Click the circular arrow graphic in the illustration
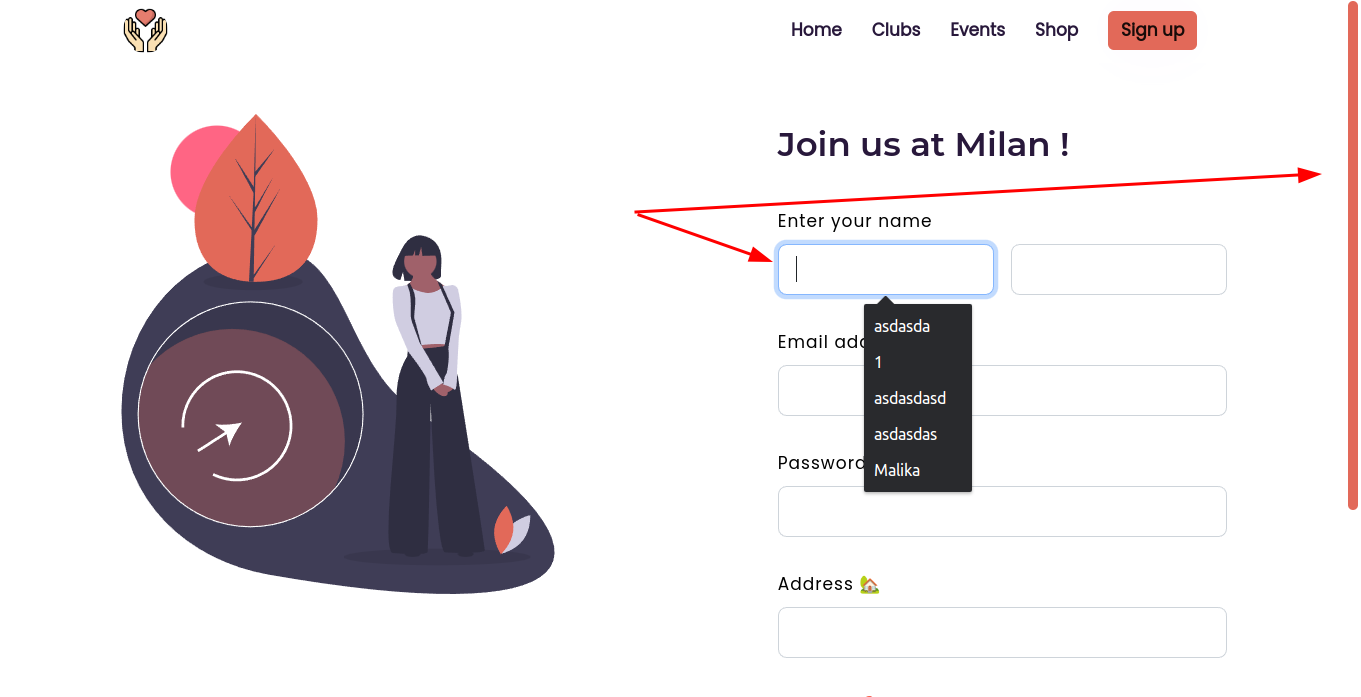 tap(238, 426)
